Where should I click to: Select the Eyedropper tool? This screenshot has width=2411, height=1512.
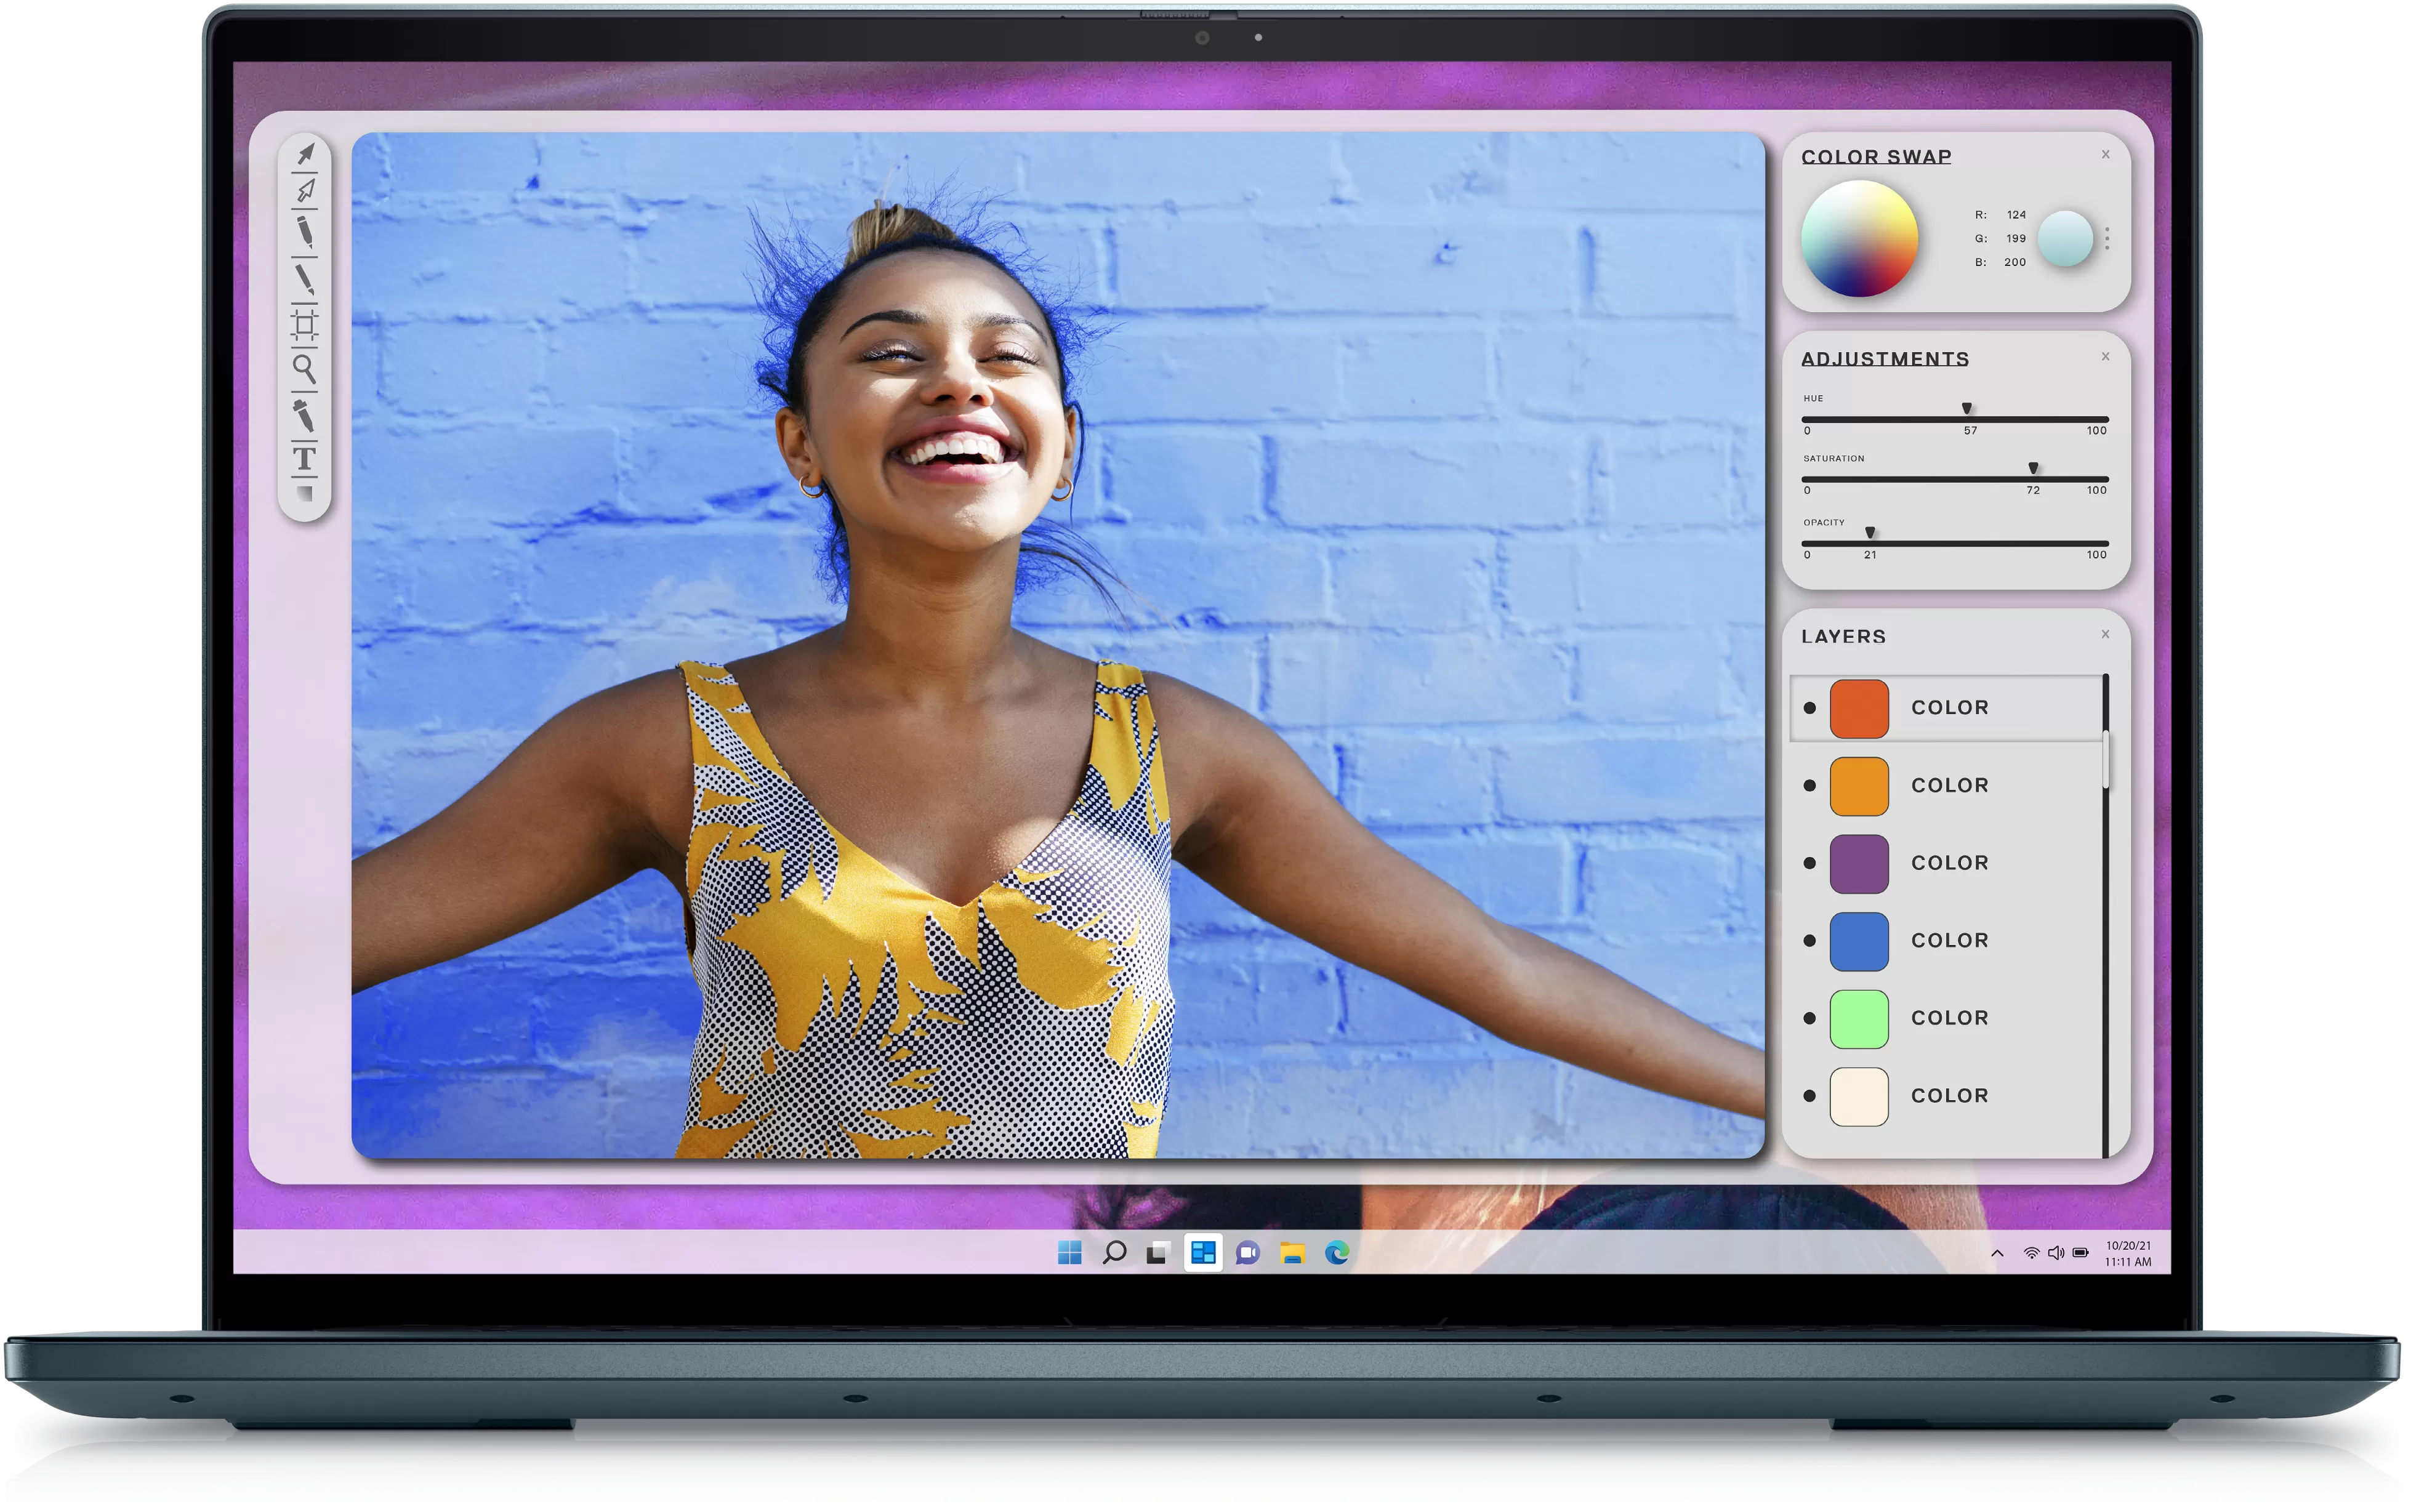[304, 415]
